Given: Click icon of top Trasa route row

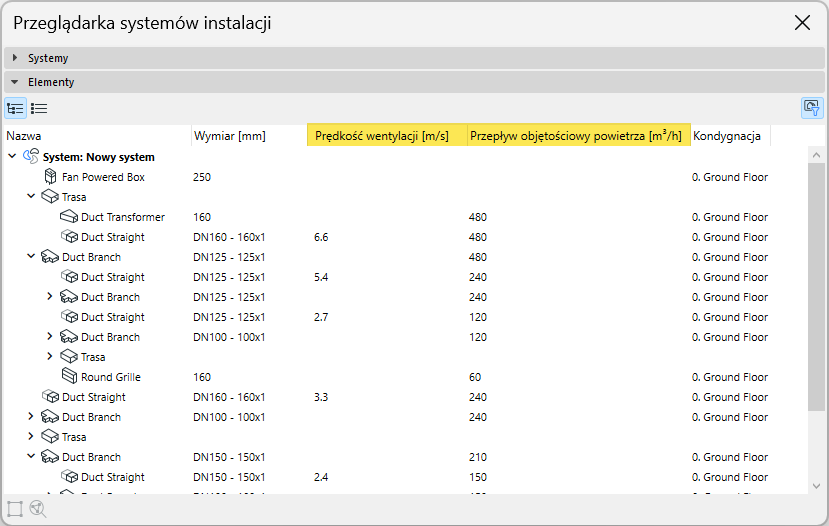Looking at the screenshot, I should tap(50, 197).
